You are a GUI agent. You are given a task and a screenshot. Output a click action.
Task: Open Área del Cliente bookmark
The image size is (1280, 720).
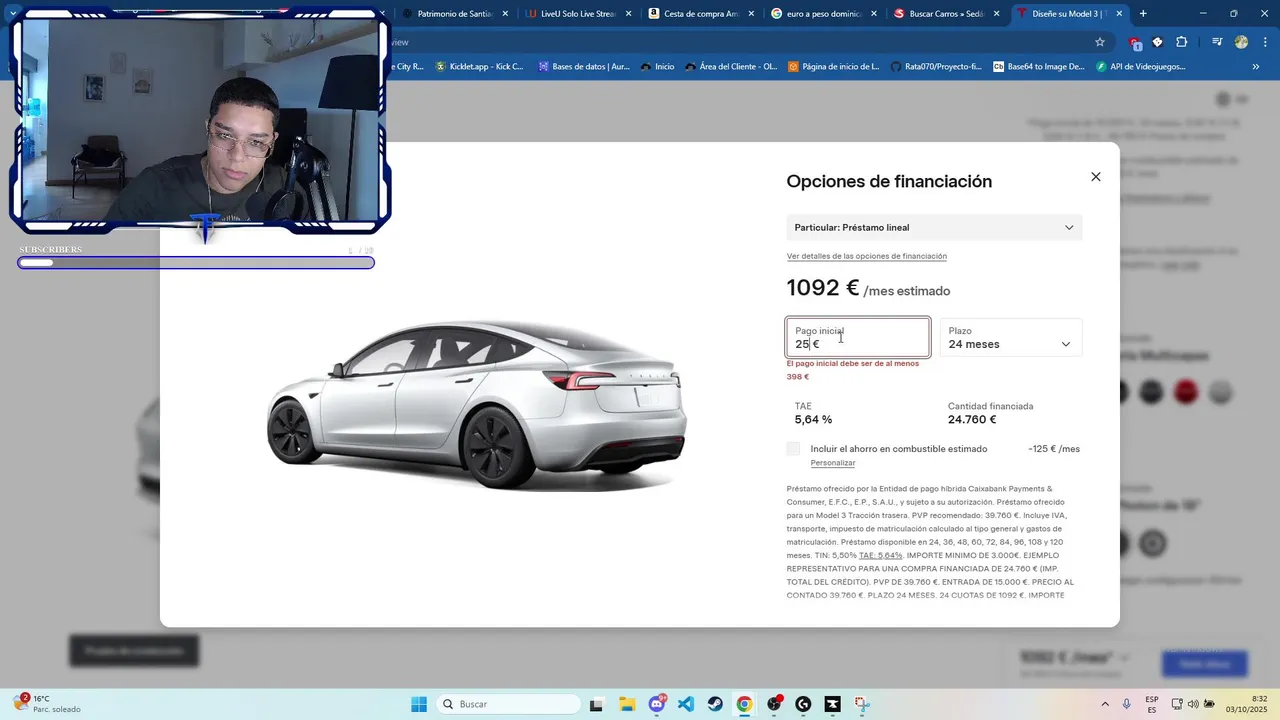tap(731, 67)
